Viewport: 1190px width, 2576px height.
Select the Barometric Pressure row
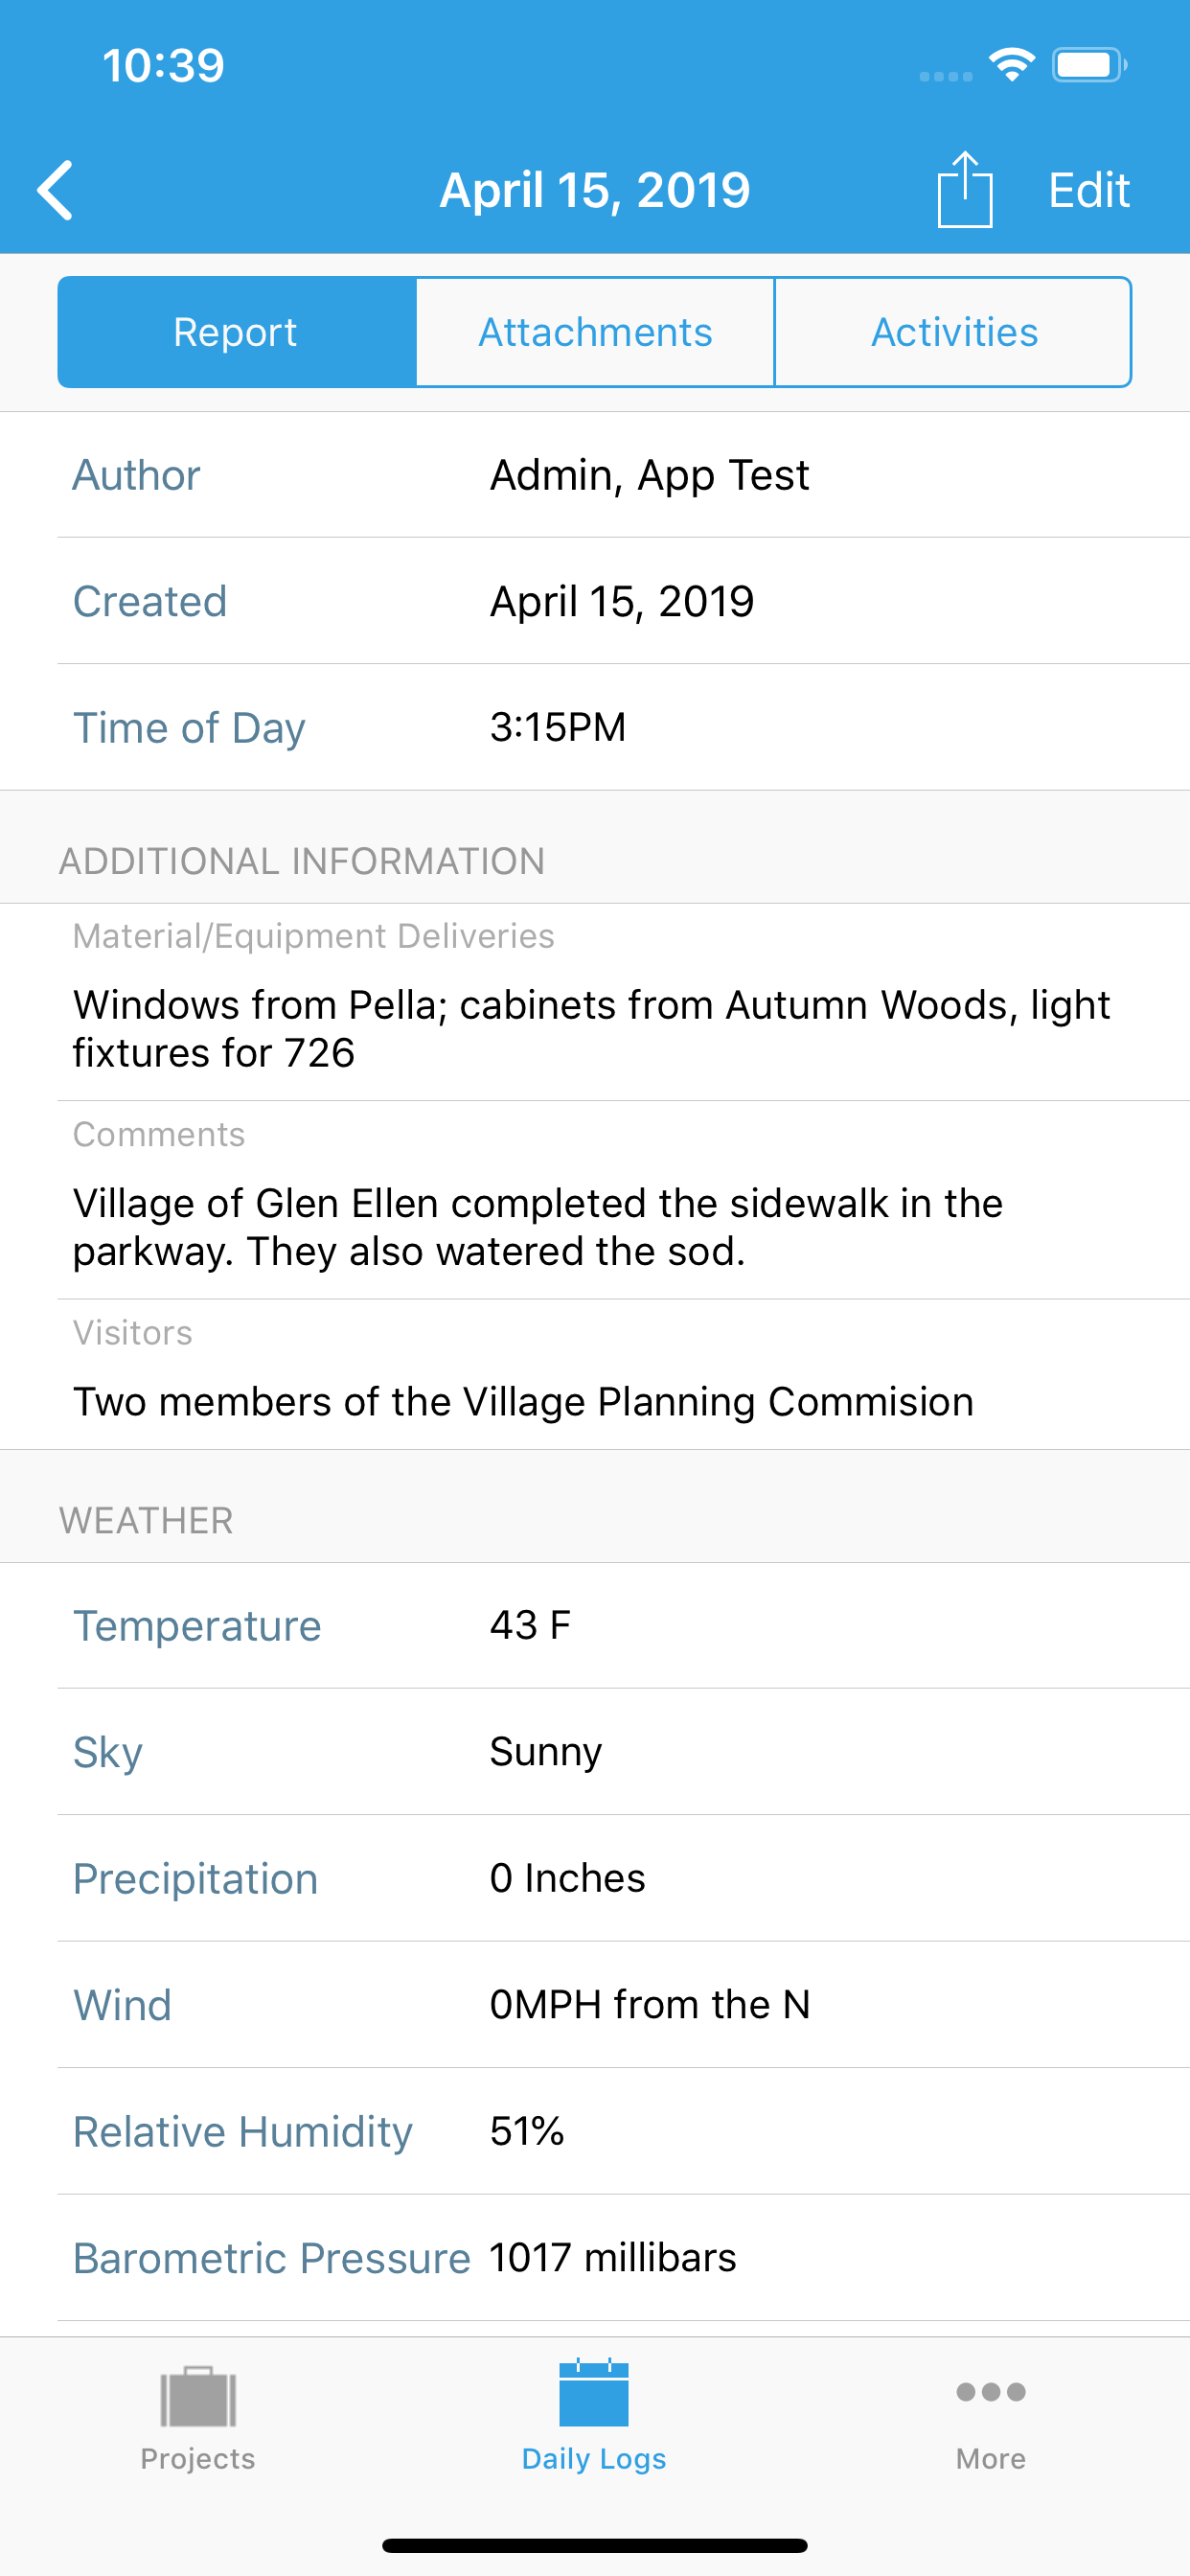pyautogui.click(x=595, y=2258)
